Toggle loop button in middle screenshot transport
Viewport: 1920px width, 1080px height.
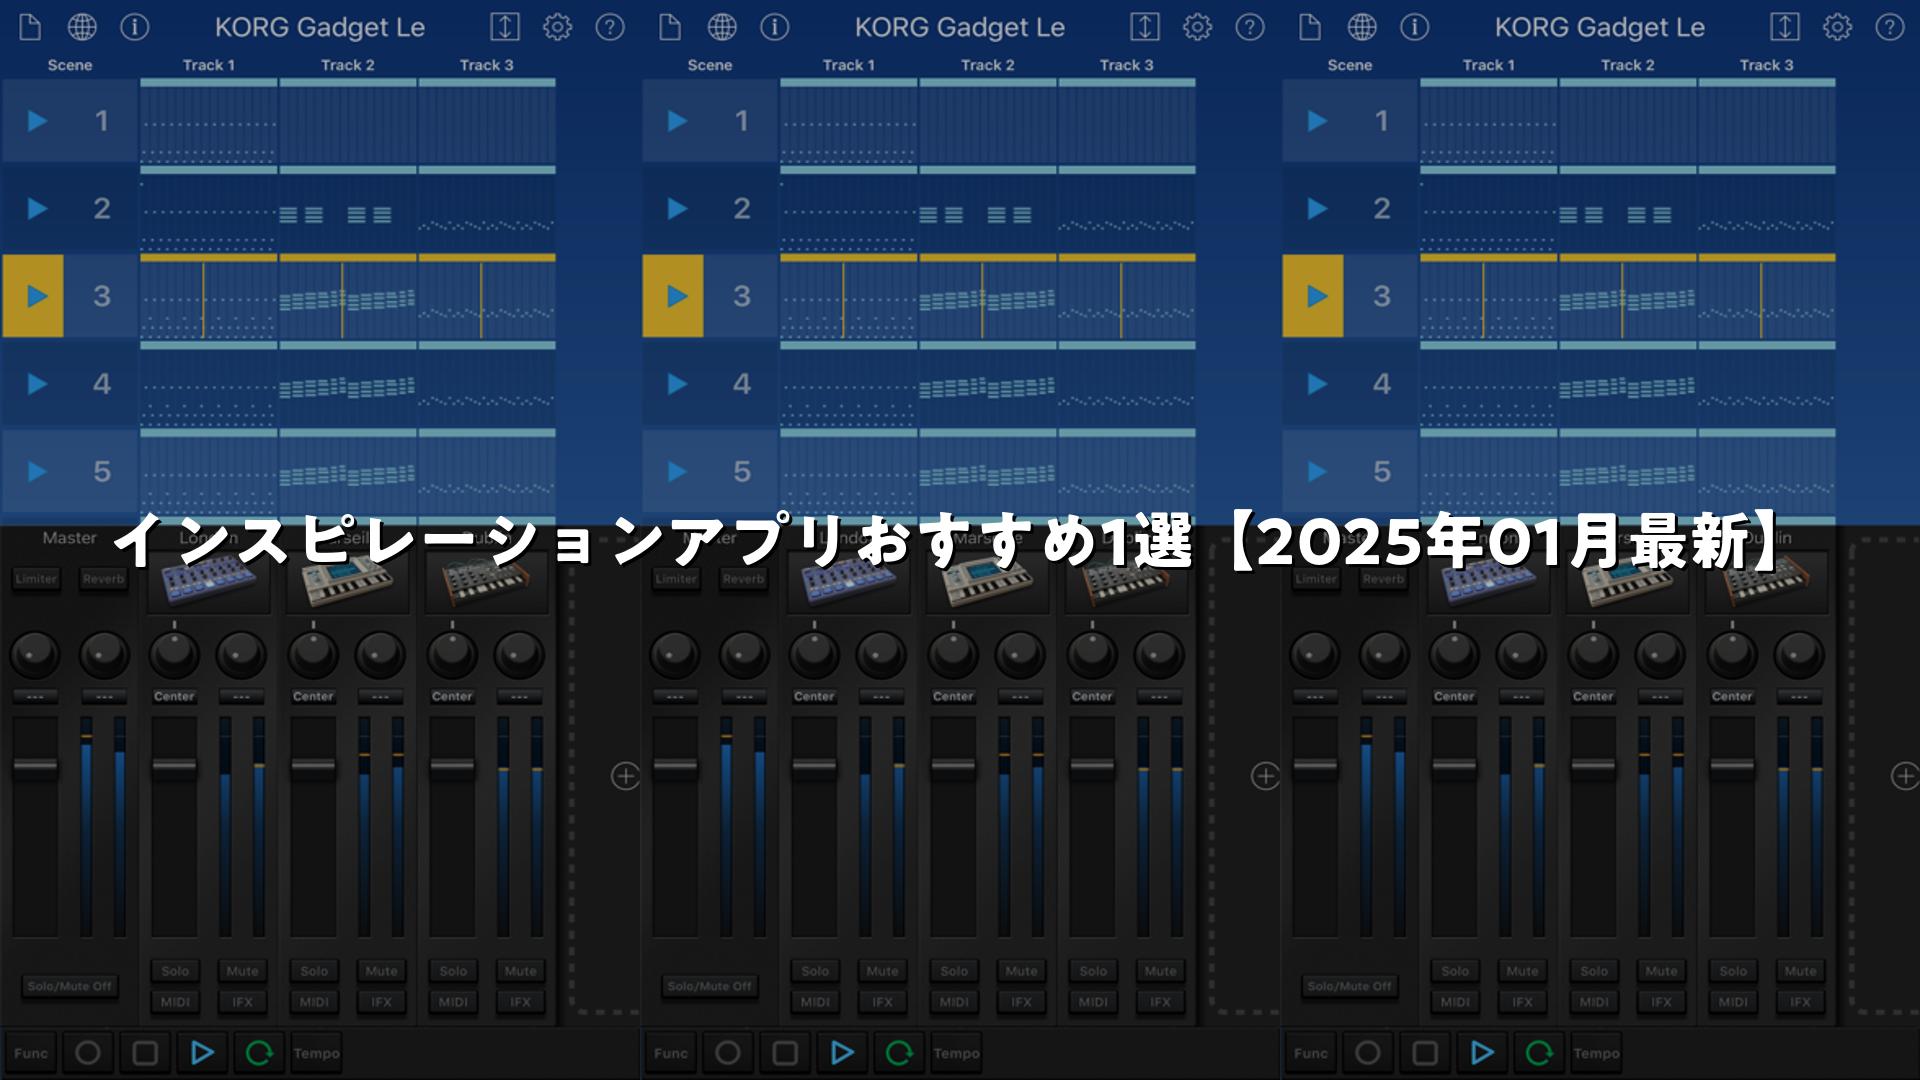(899, 1053)
